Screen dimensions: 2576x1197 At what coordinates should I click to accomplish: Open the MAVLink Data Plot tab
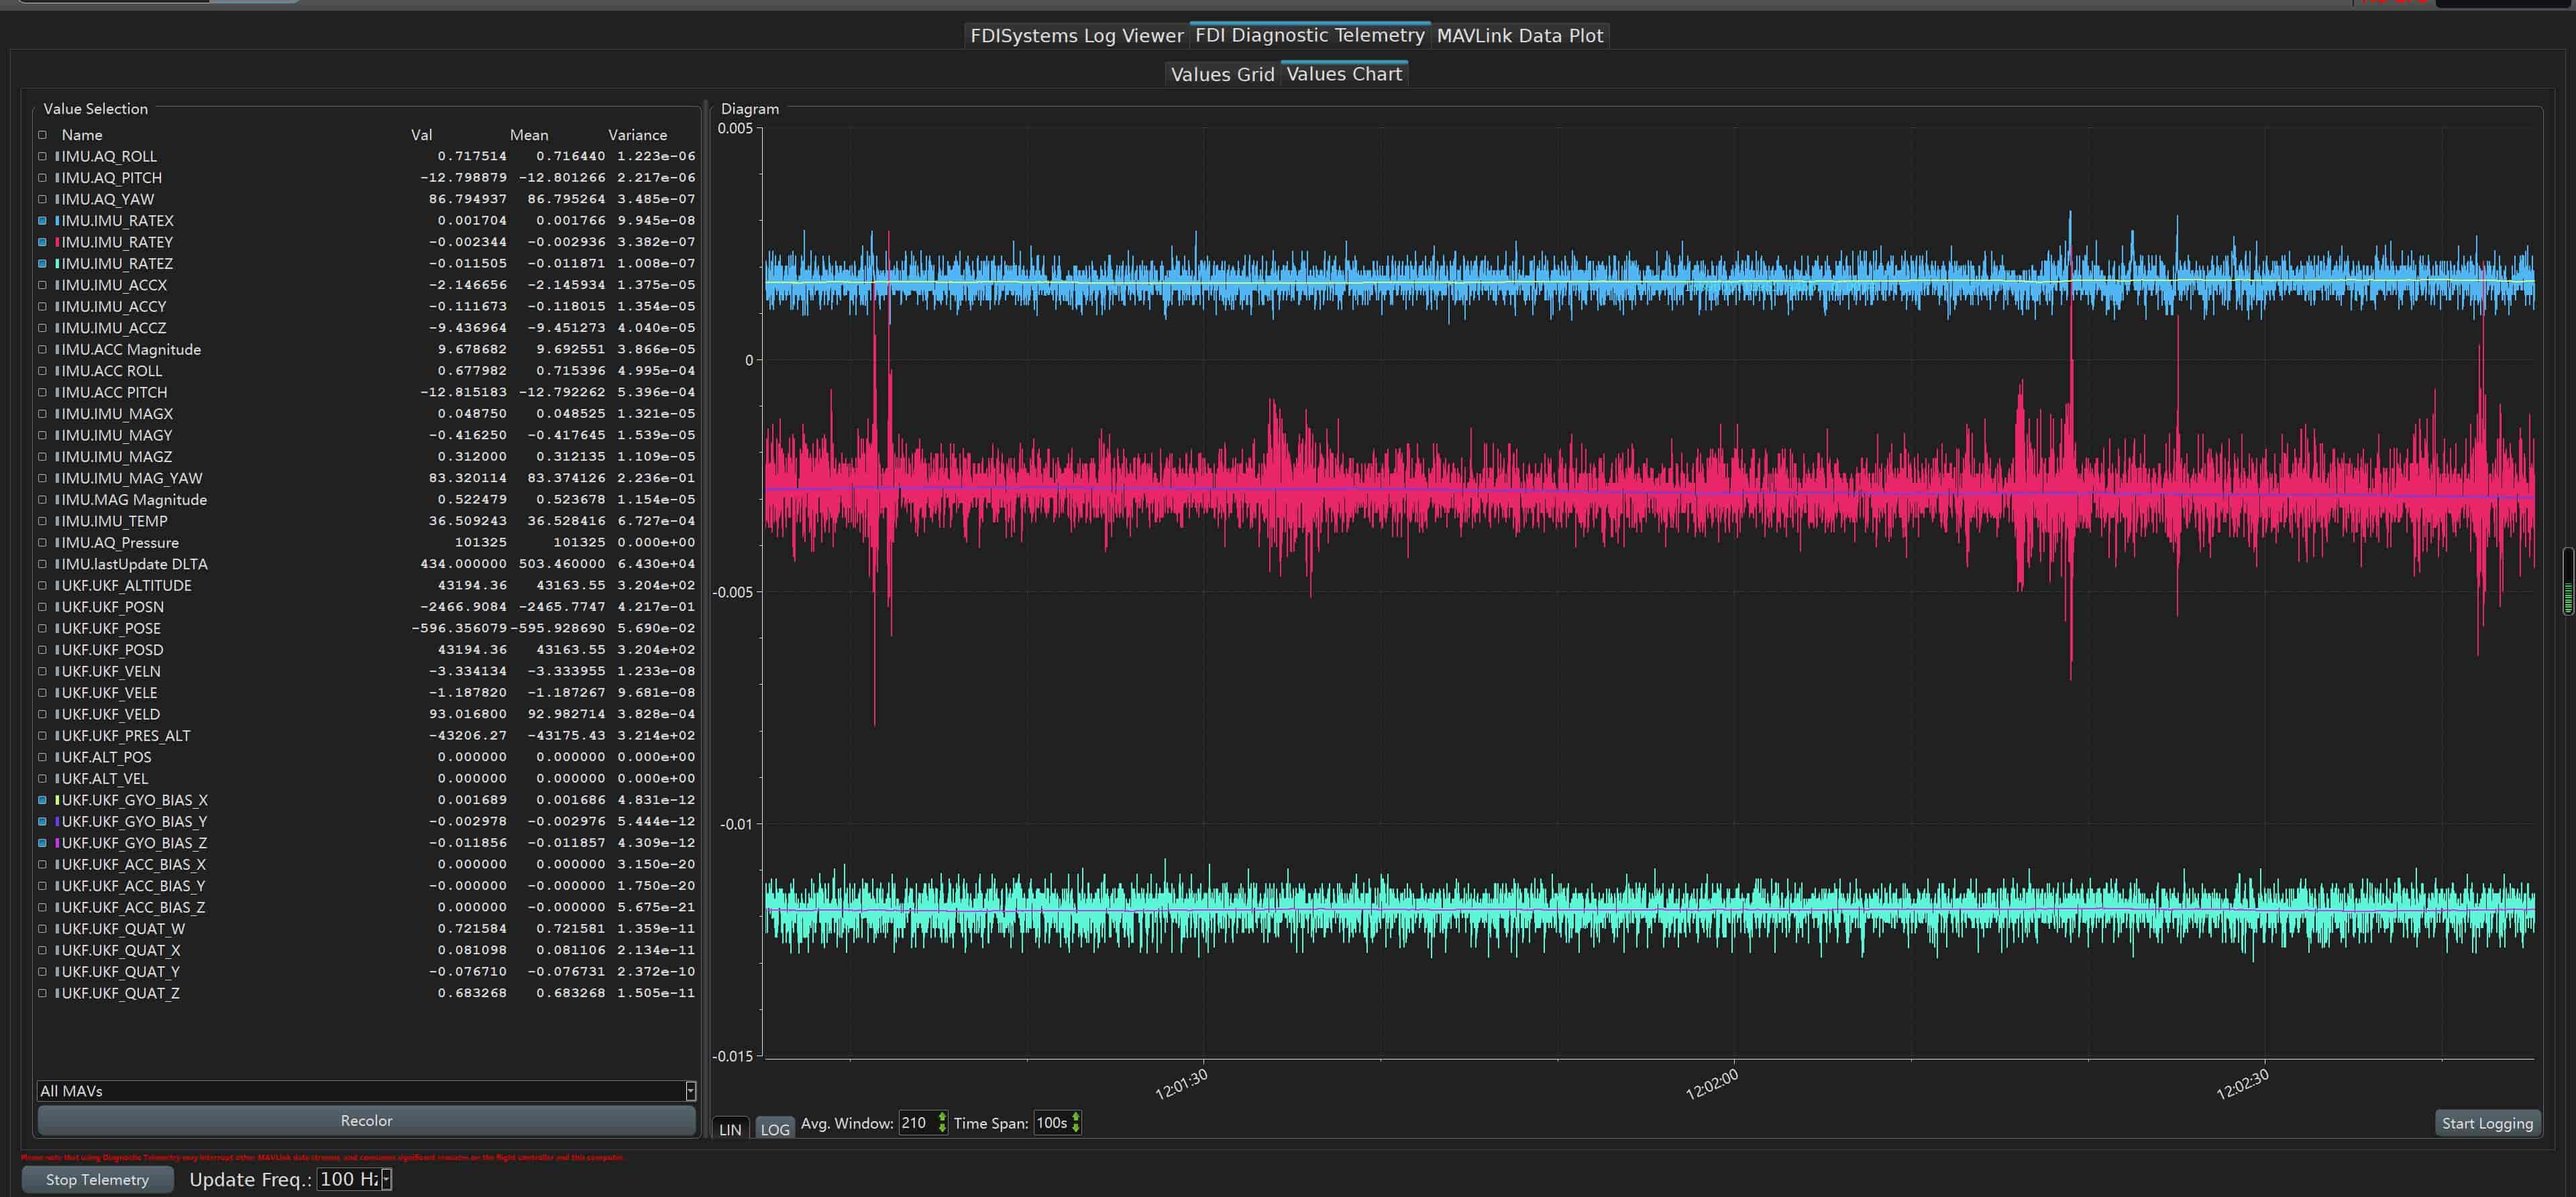coord(1519,36)
